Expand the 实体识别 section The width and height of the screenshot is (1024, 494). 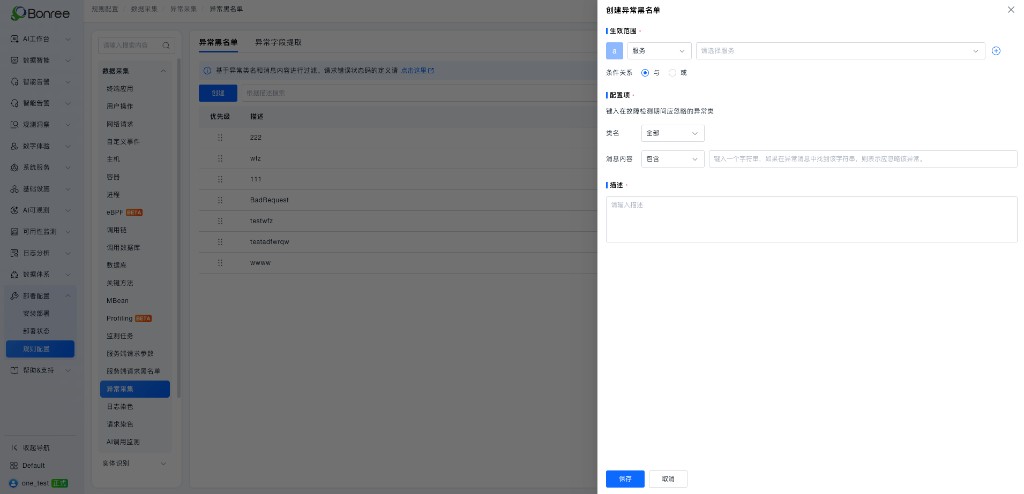[163, 463]
